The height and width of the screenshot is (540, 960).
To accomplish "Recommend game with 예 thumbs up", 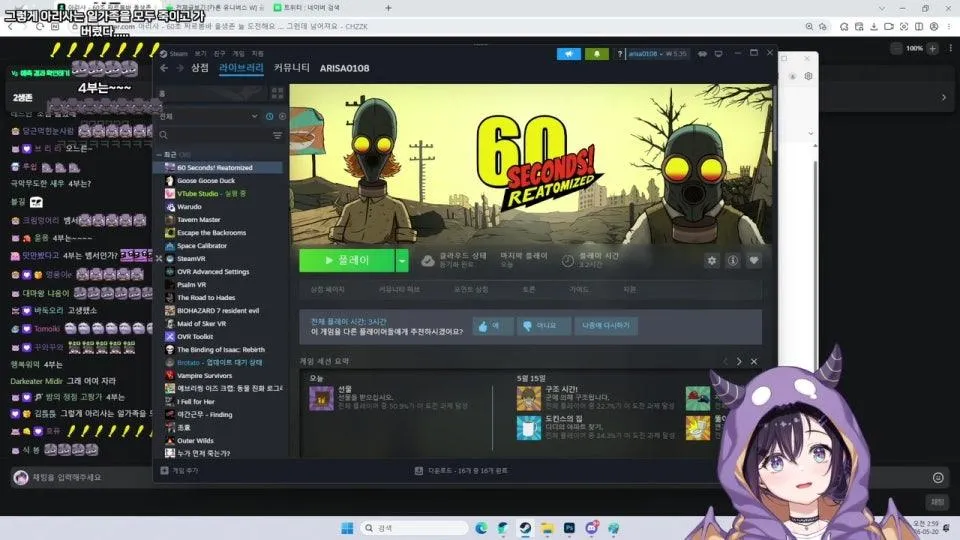I will point(492,326).
